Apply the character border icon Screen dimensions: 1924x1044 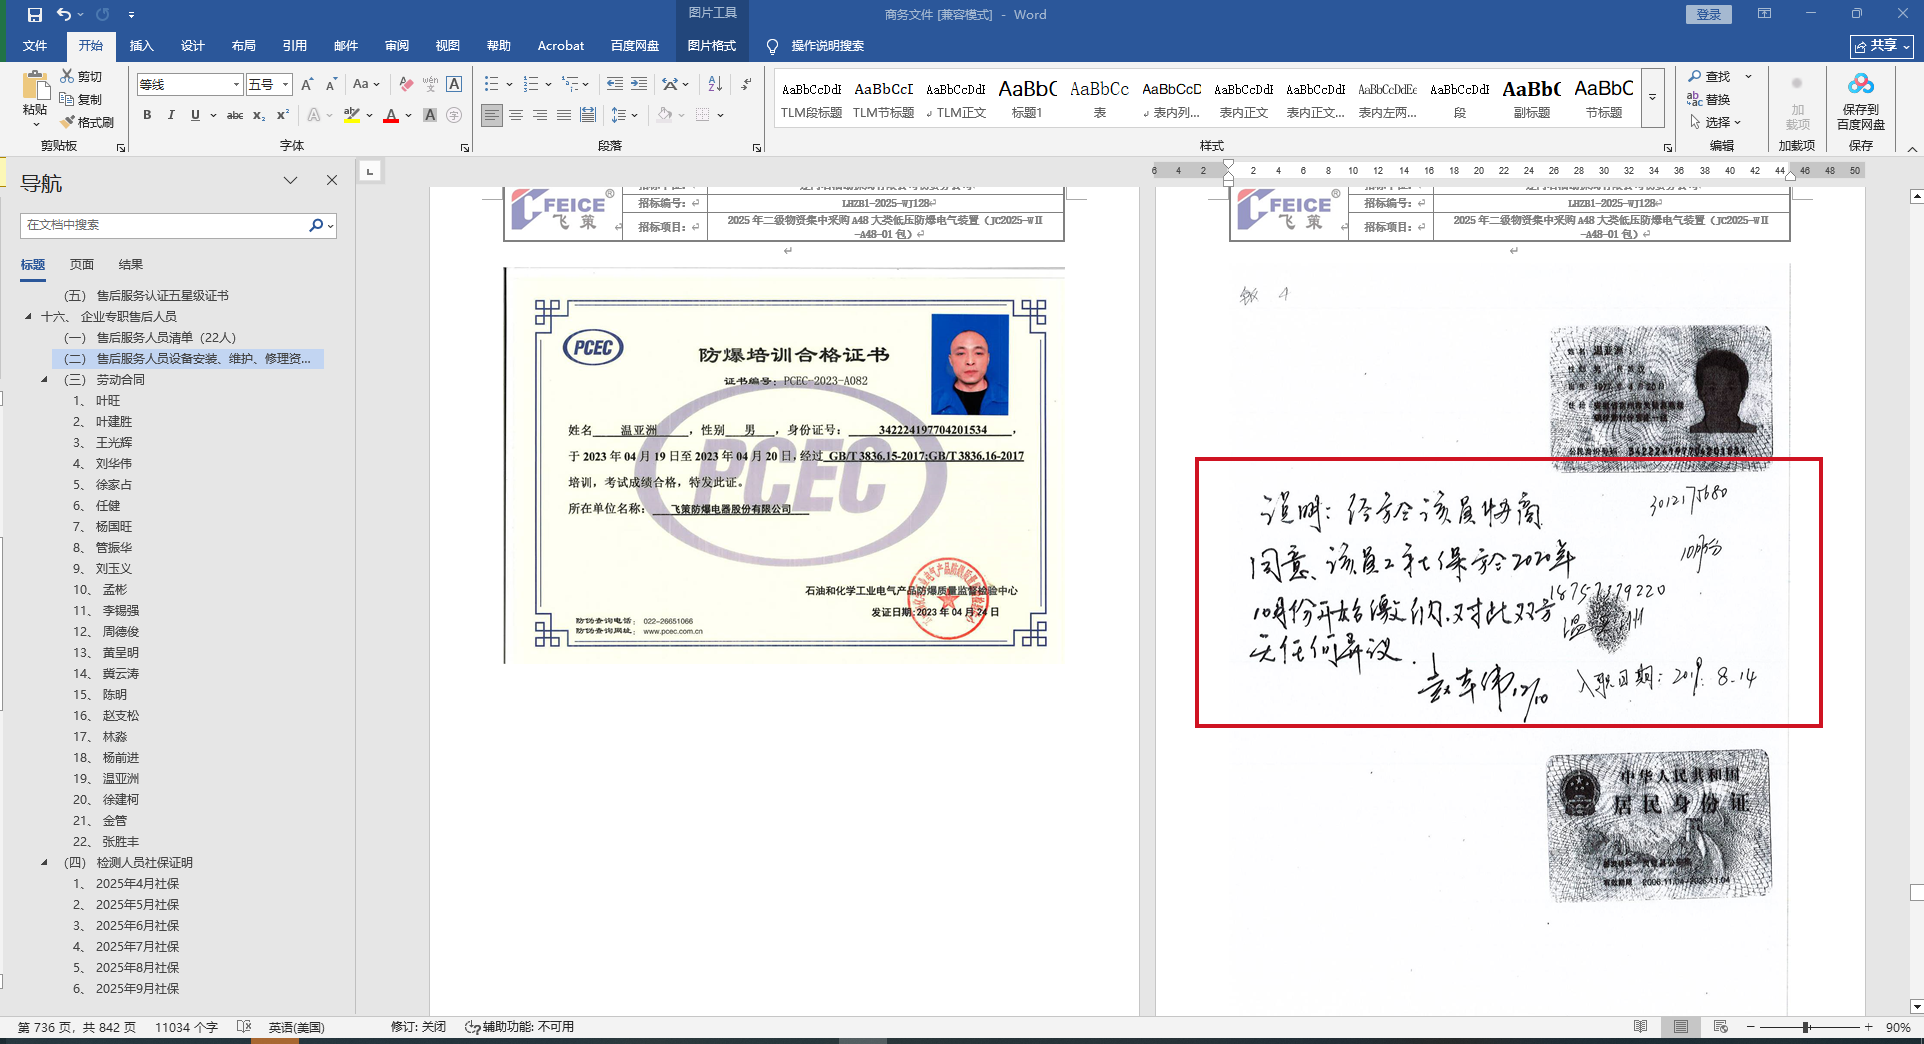click(x=454, y=85)
